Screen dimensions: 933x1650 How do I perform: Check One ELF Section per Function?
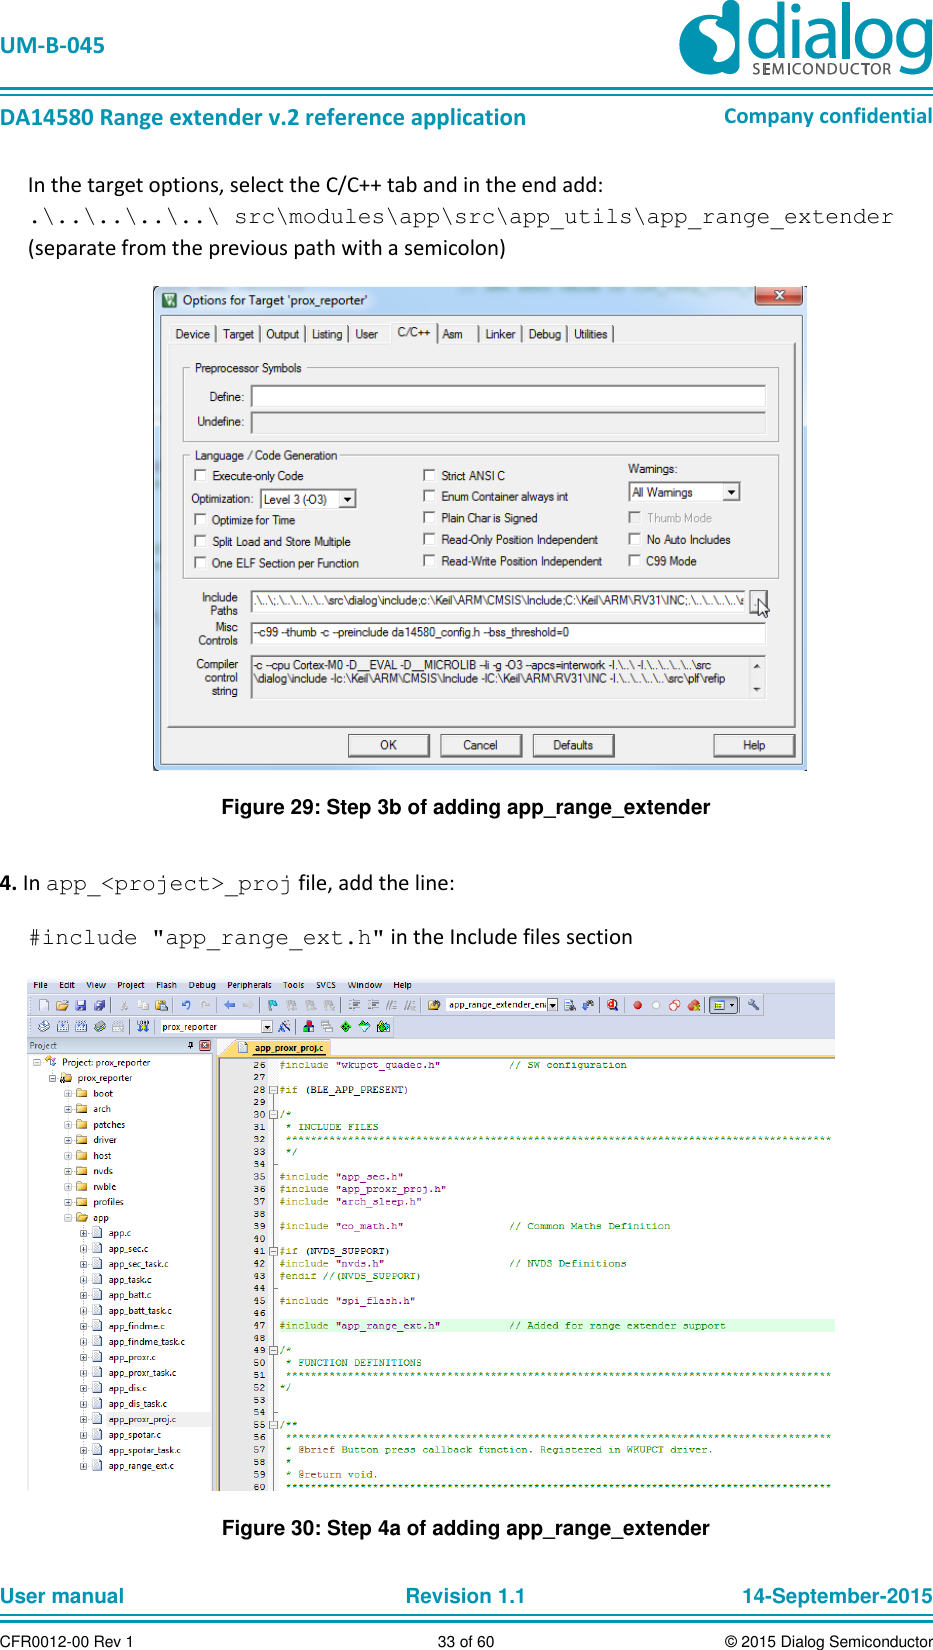(200, 563)
